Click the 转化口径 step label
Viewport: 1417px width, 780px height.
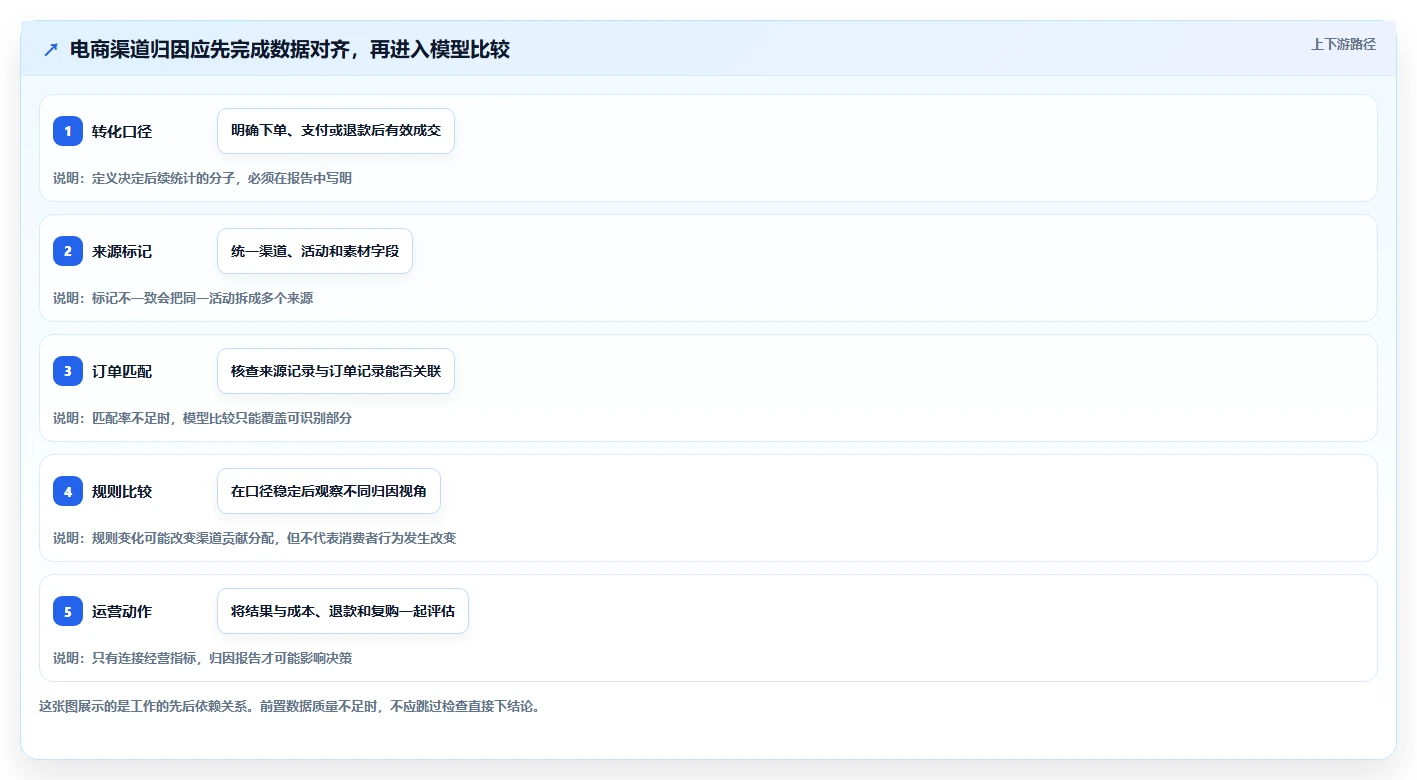122,131
